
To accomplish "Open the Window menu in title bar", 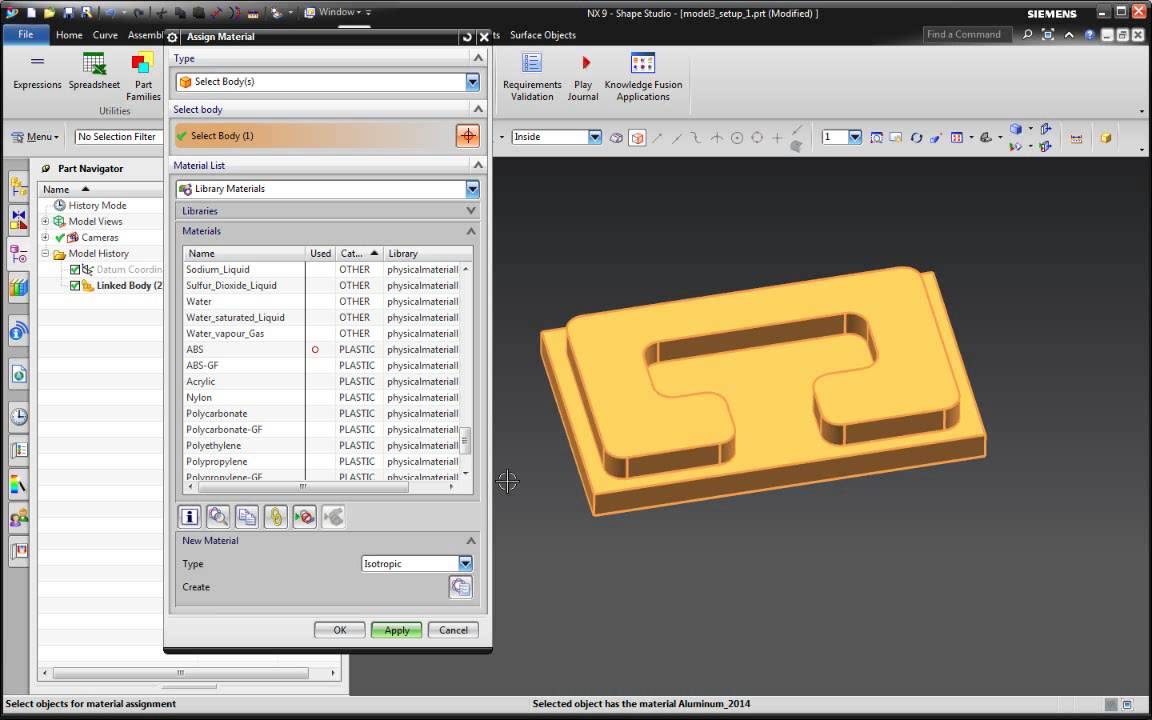I will pos(333,12).
